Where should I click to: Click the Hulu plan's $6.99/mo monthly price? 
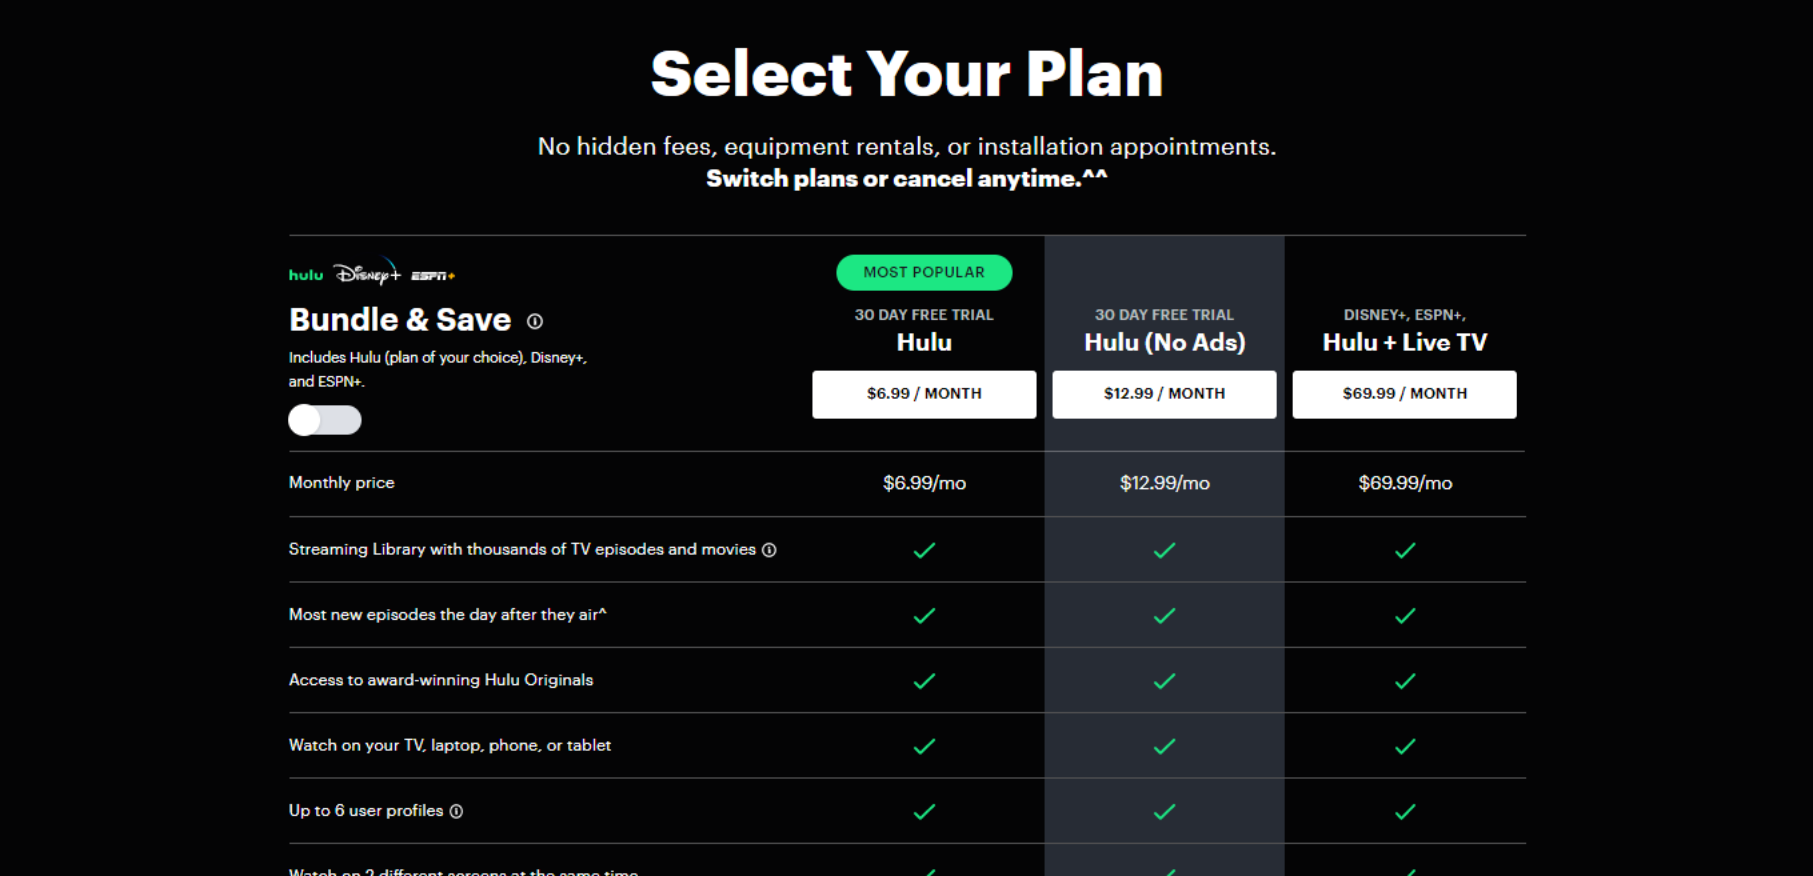click(924, 483)
